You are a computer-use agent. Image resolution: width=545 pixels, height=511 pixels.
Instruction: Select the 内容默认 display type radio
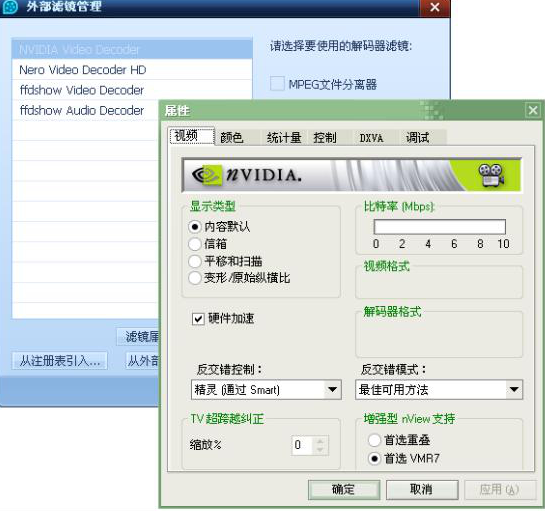195,227
